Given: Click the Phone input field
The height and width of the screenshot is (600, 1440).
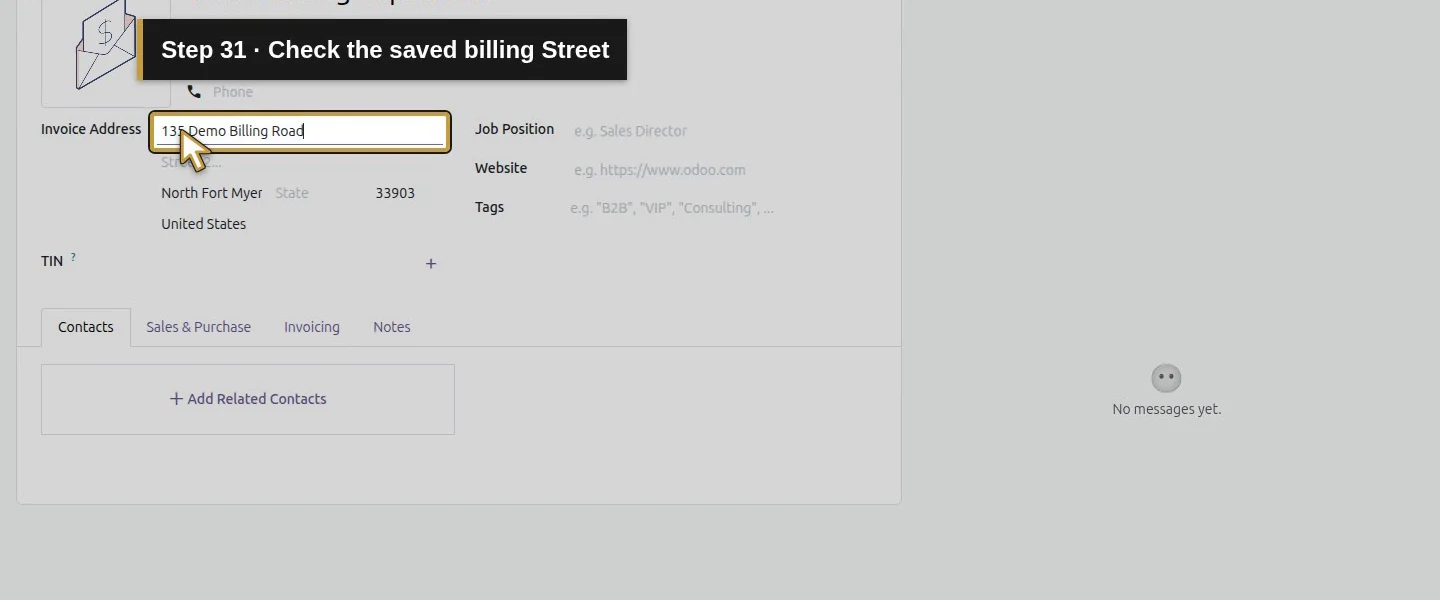Looking at the screenshot, I should [322, 92].
